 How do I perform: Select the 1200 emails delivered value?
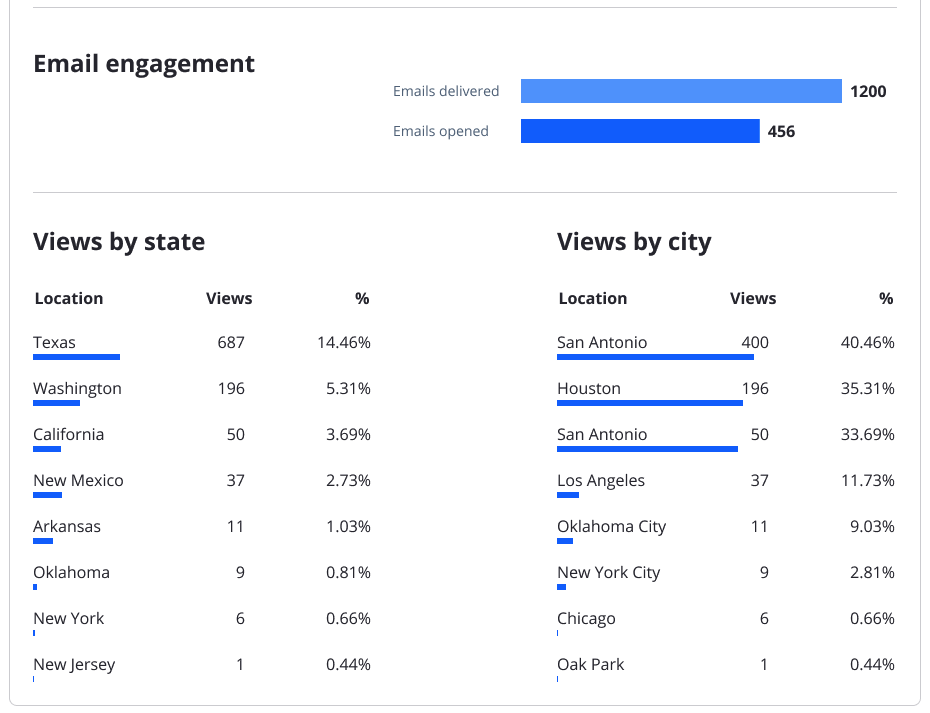click(867, 91)
